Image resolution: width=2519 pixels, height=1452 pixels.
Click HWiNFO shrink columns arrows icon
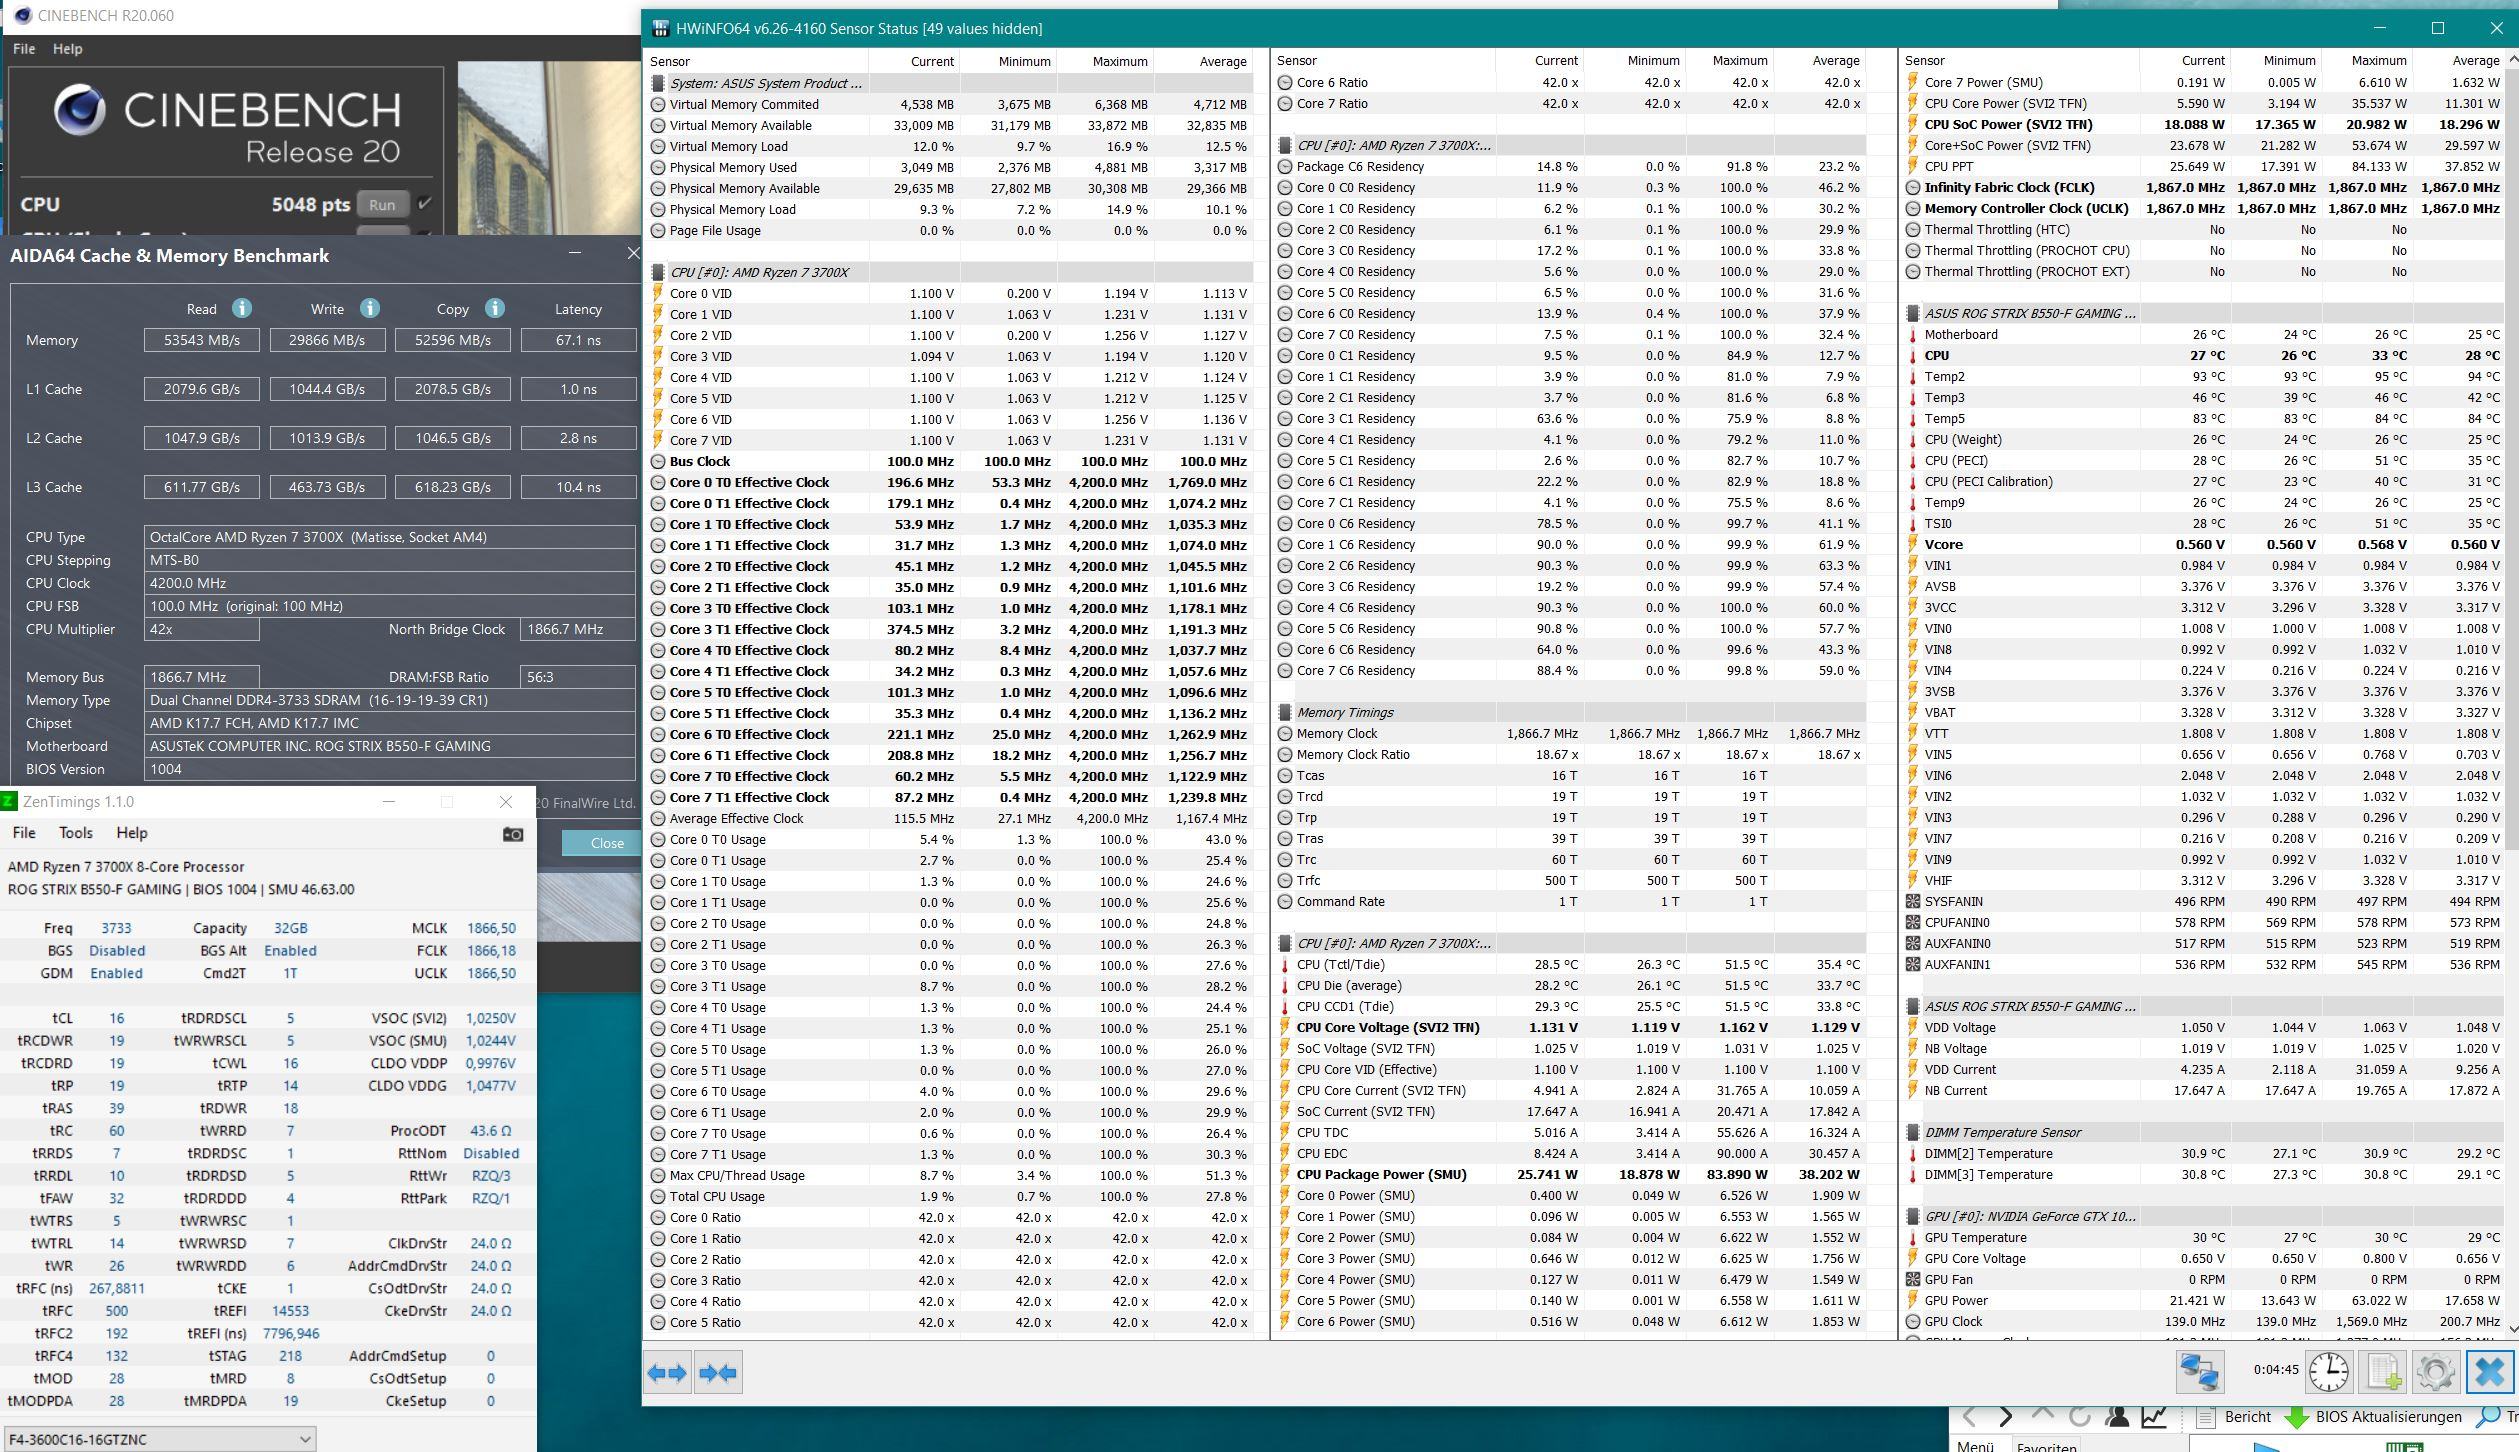(x=718, y=1373)
